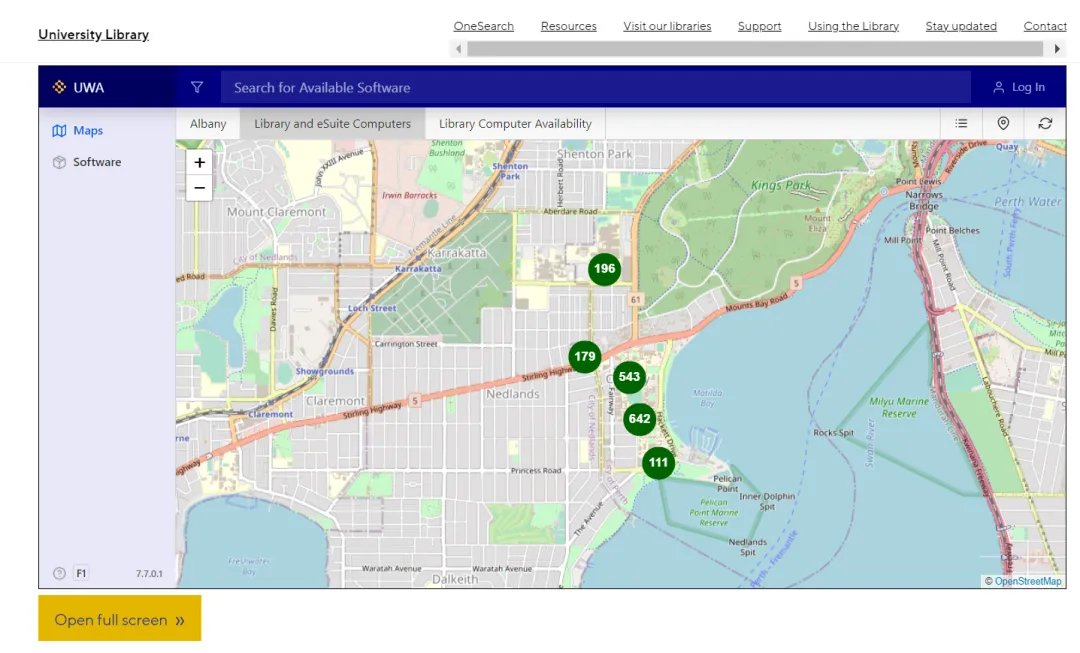Zoom in with the plus button
1080x653 pixels.
(199, 163)
